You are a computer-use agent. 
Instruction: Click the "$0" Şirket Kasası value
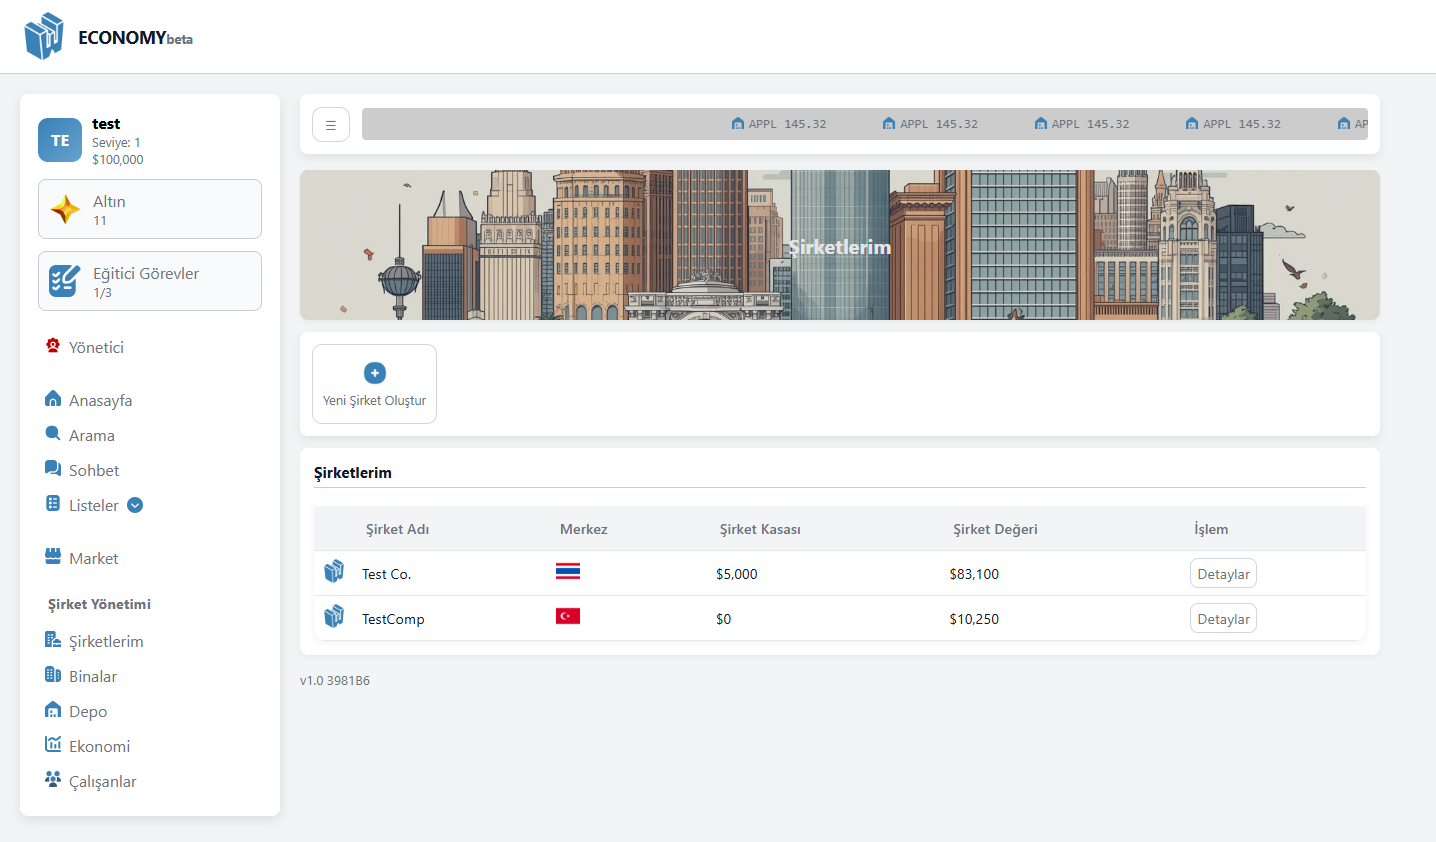[x=724, y=619]
